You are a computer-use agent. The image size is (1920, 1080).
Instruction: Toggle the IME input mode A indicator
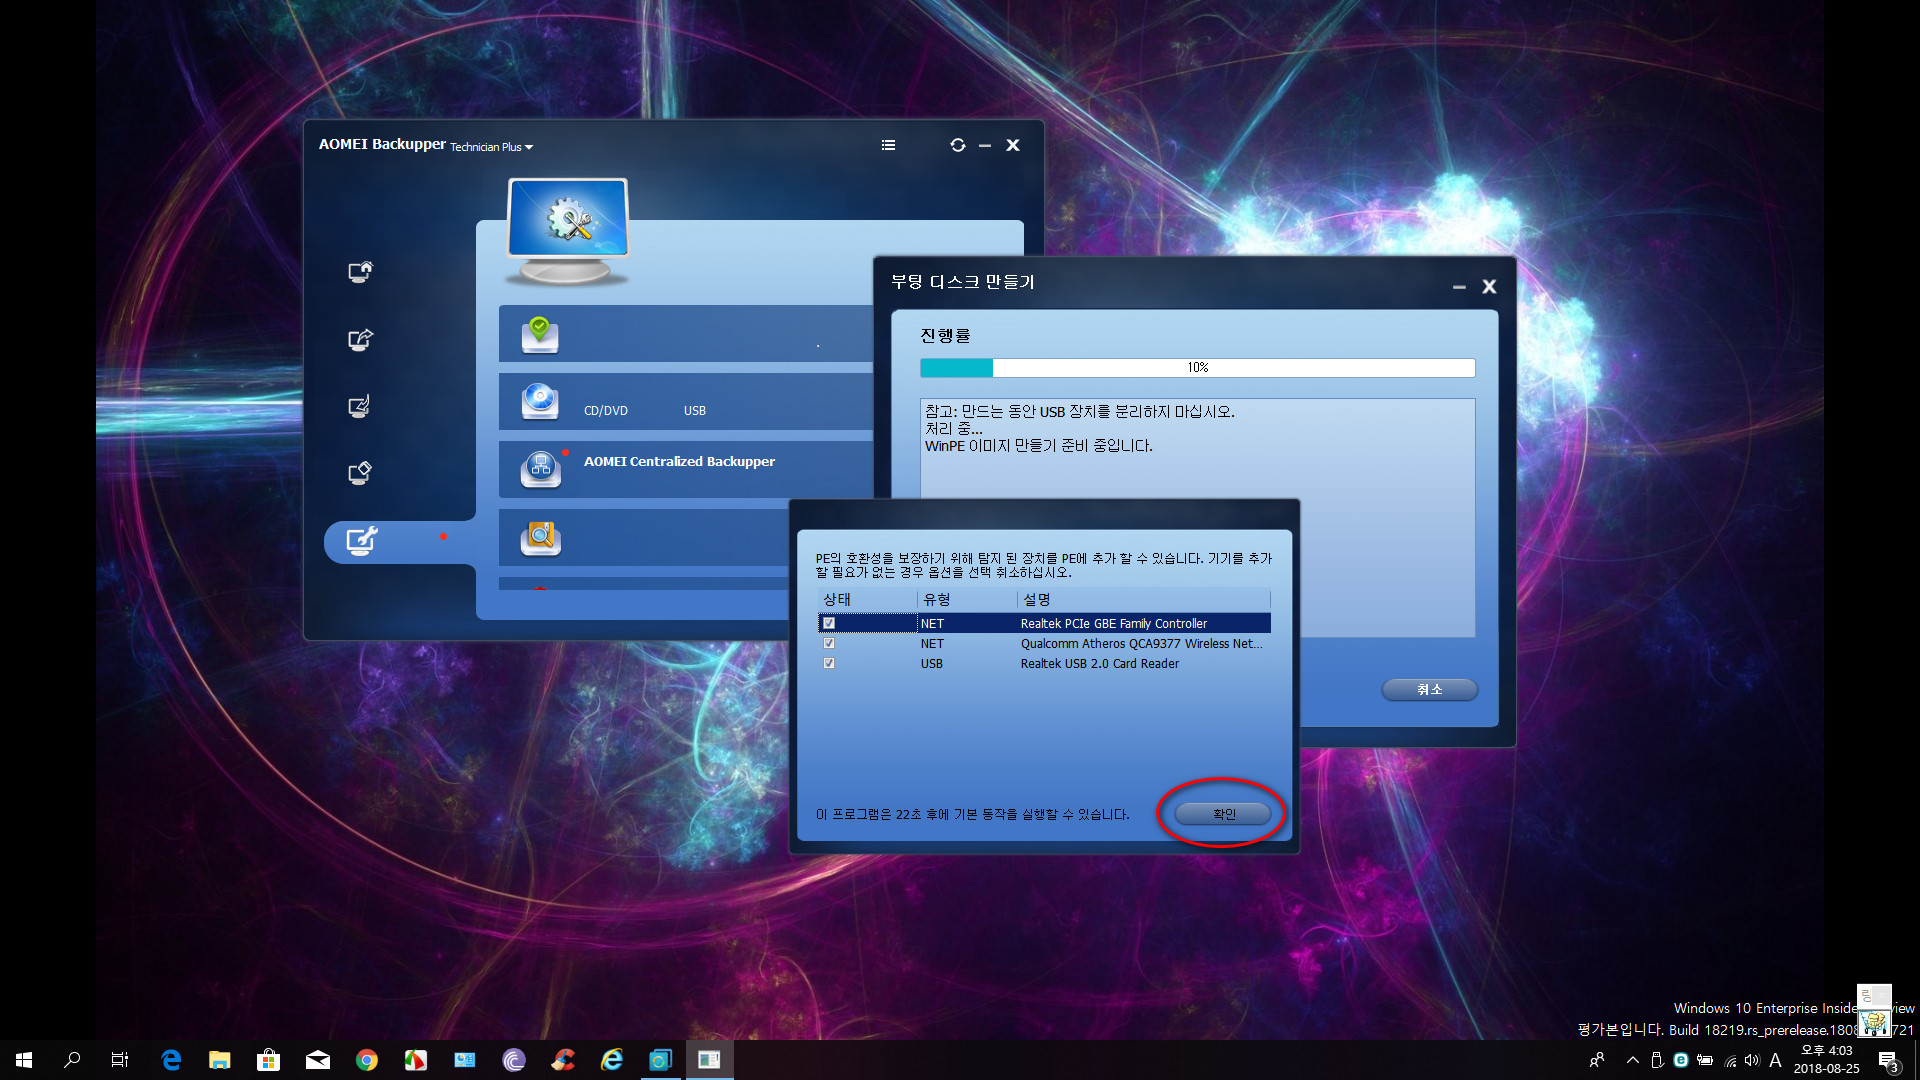(x=1775, y=1060)
